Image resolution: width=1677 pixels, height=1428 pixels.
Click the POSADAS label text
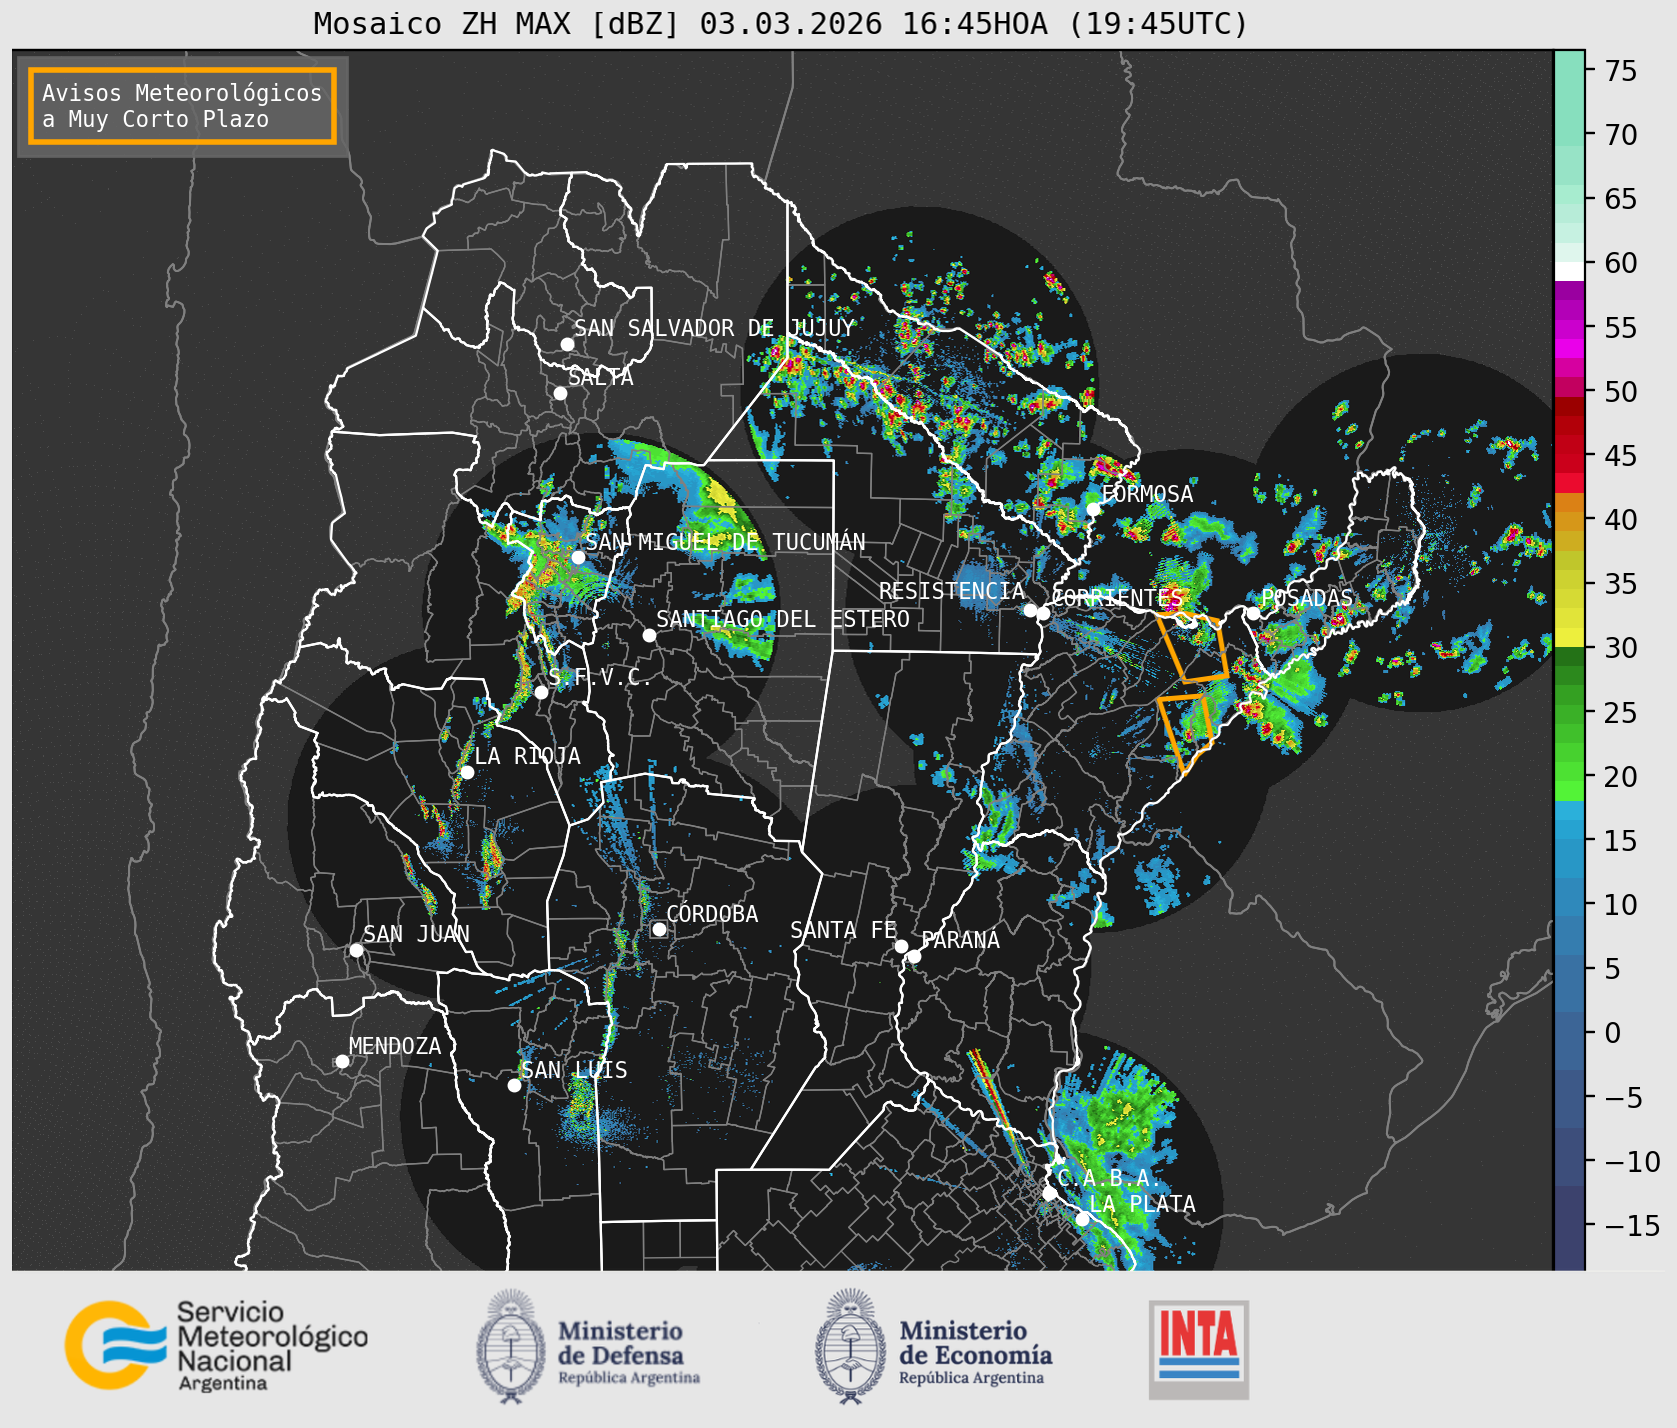tap(1307, 598)
